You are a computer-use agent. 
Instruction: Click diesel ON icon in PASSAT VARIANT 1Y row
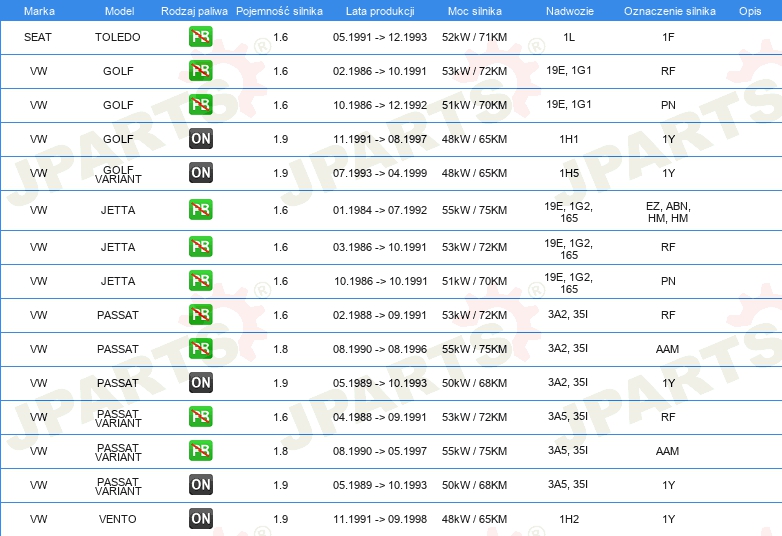tap(200, 485)
